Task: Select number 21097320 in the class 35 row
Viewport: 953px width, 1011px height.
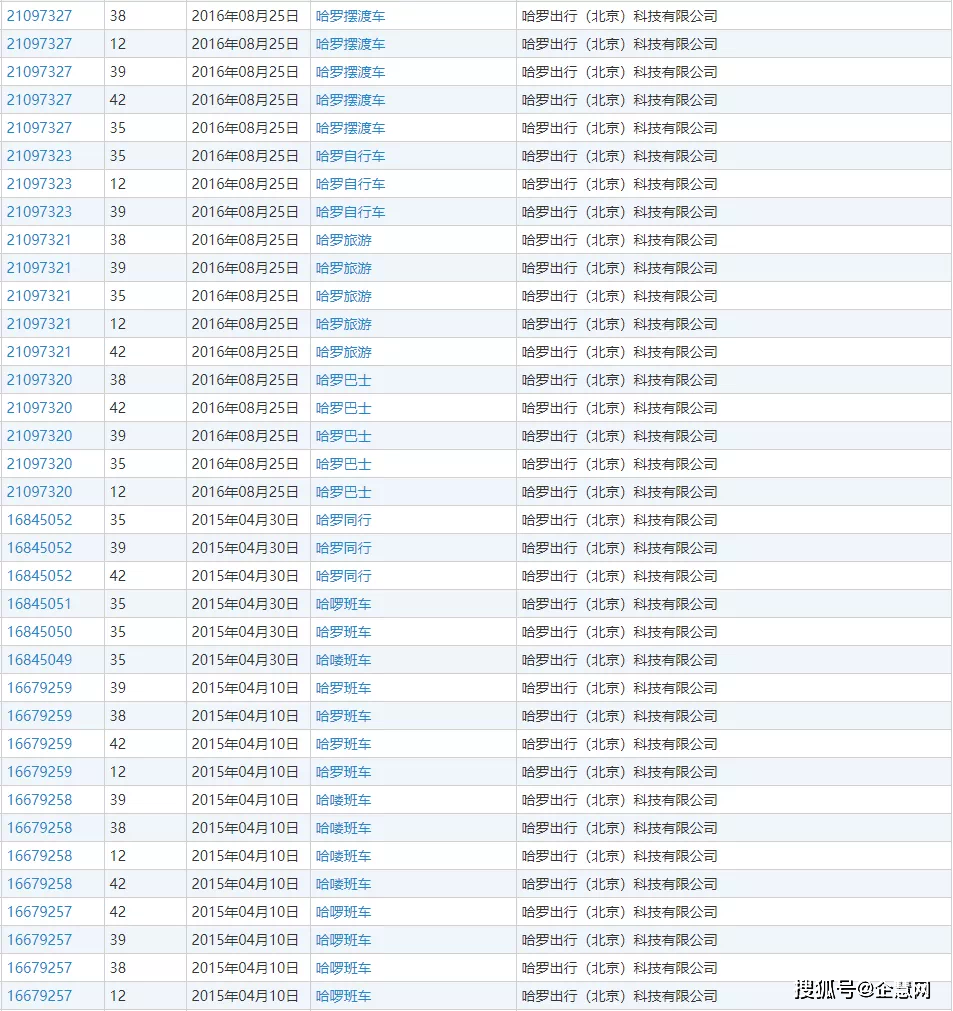Action: coord(39,464)
